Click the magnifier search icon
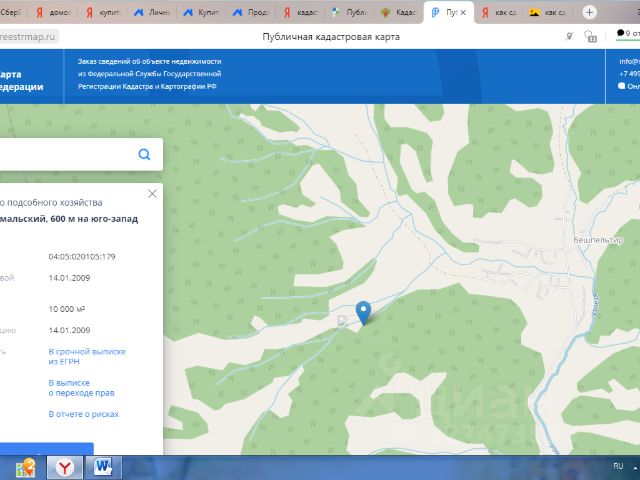 [145, 154]
